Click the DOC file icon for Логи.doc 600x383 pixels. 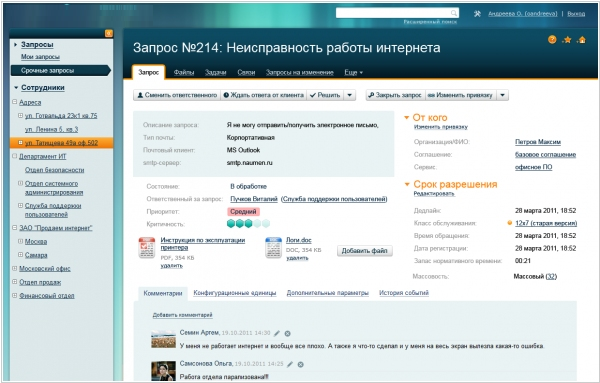[273, 248]
